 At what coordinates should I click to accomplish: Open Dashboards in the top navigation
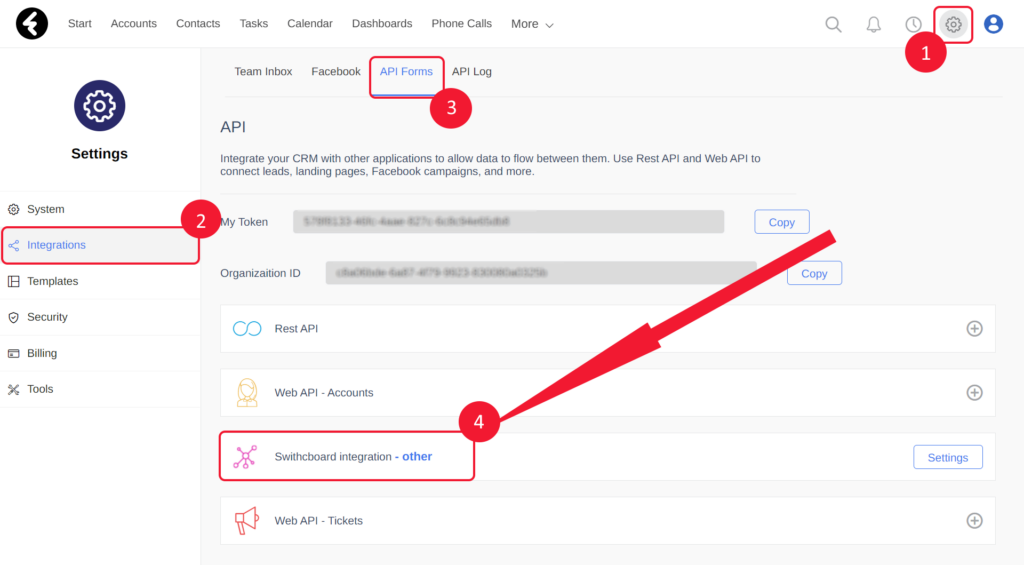(382, 24)
